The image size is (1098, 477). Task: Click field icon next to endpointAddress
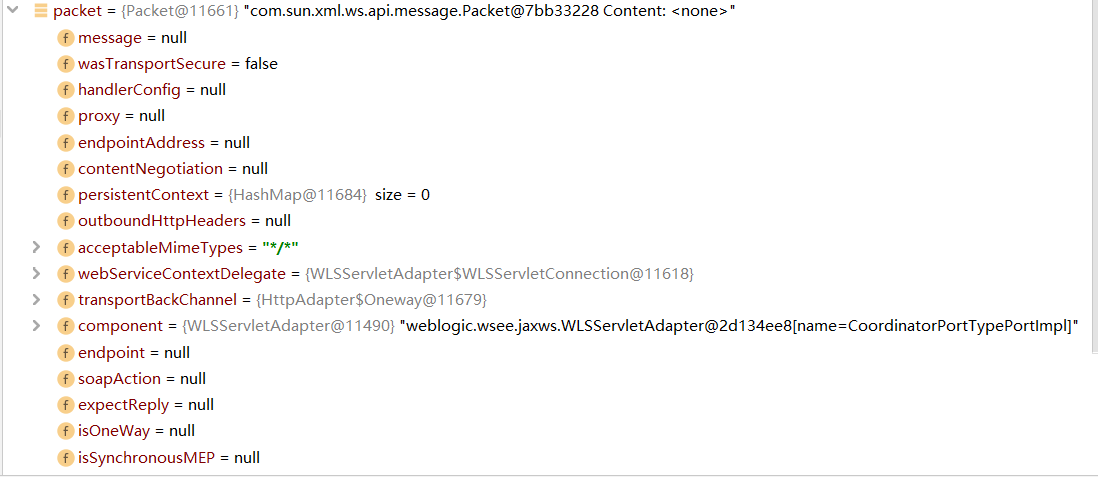[x=66, y=143]
